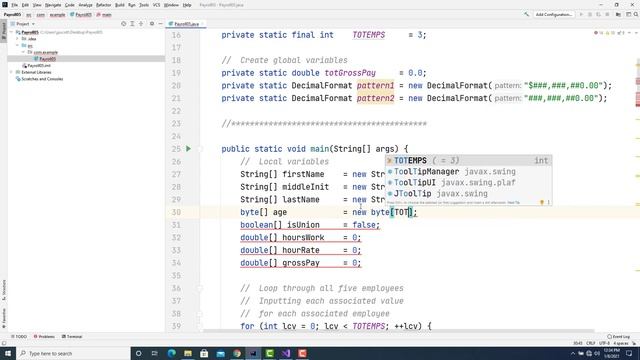
Task: Click the Search Everywhere magnifier icon
Action: [x=636, y=14]
